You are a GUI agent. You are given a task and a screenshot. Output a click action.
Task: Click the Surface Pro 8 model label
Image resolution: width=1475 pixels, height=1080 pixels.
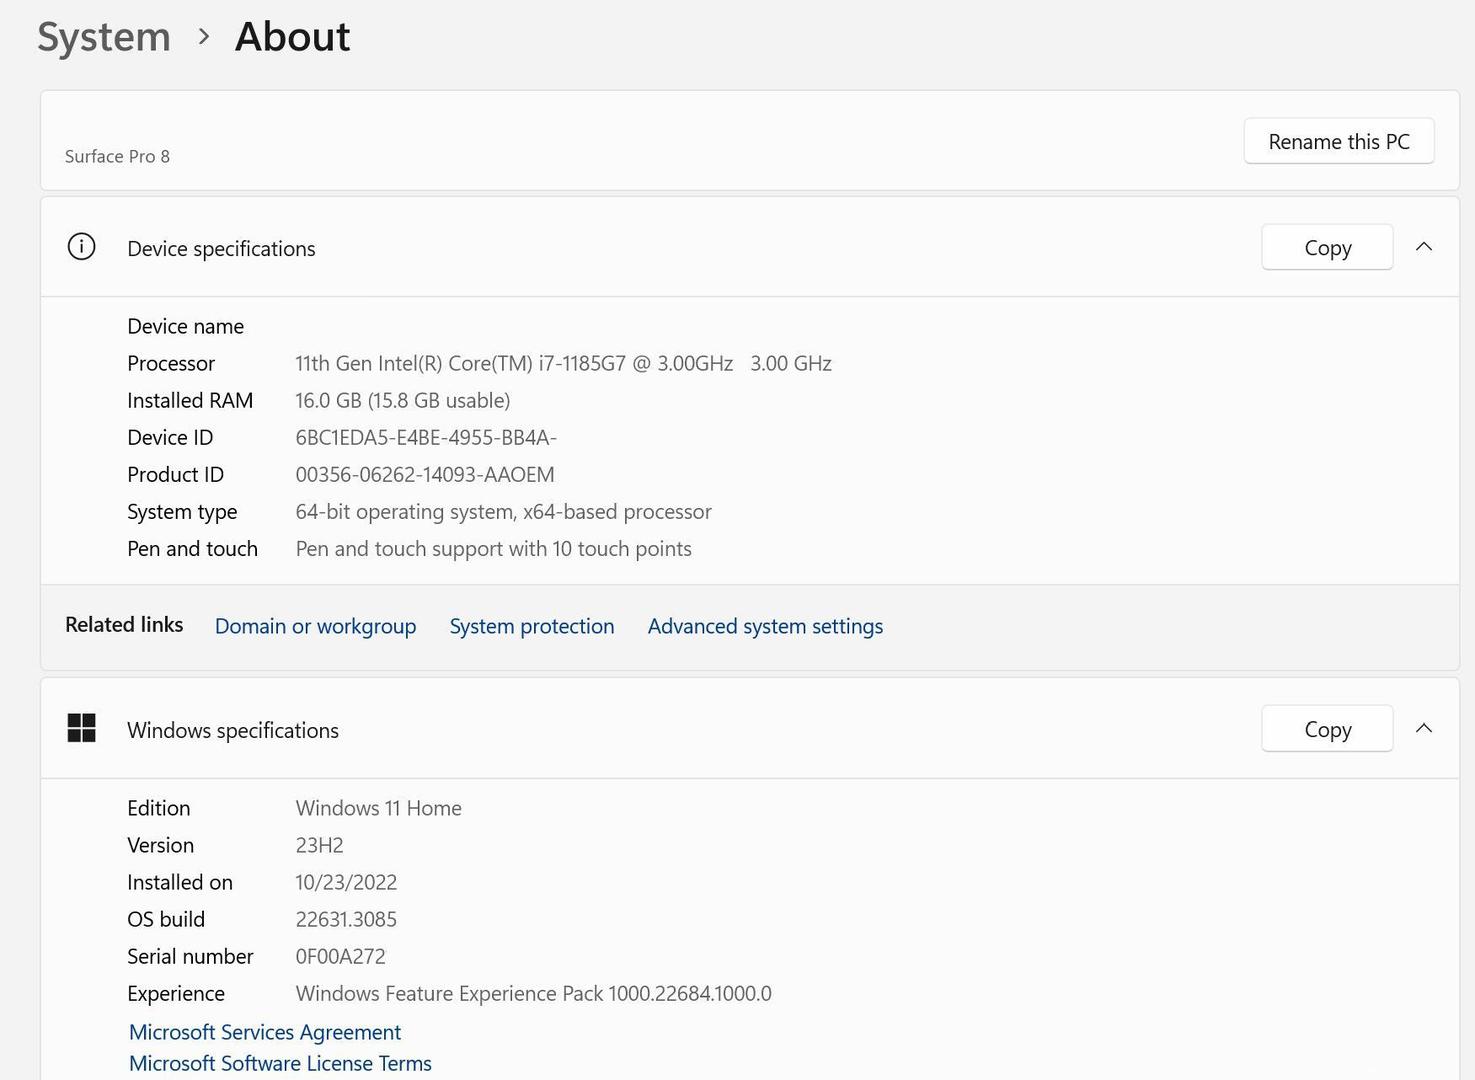117,157
